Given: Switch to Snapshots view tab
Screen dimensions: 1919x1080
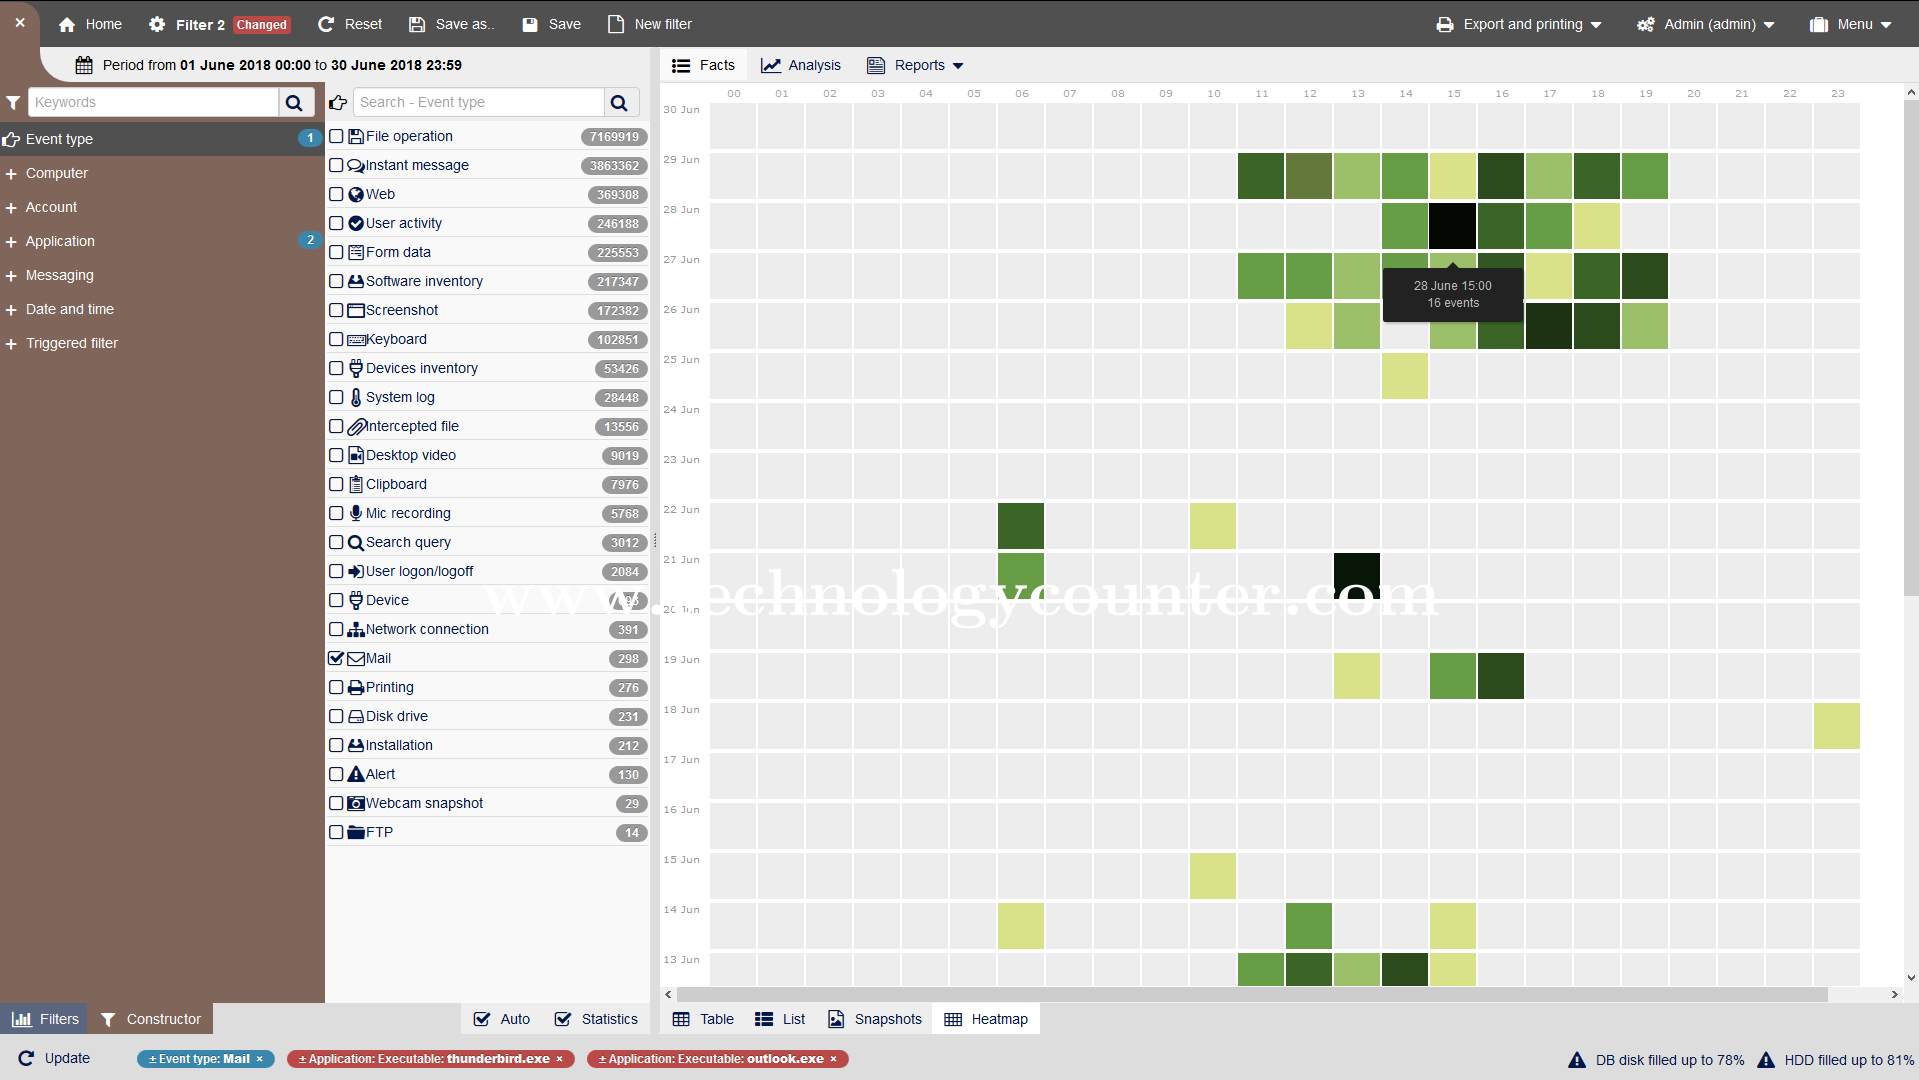Looking at the screenshot, I should (875, 1019).
